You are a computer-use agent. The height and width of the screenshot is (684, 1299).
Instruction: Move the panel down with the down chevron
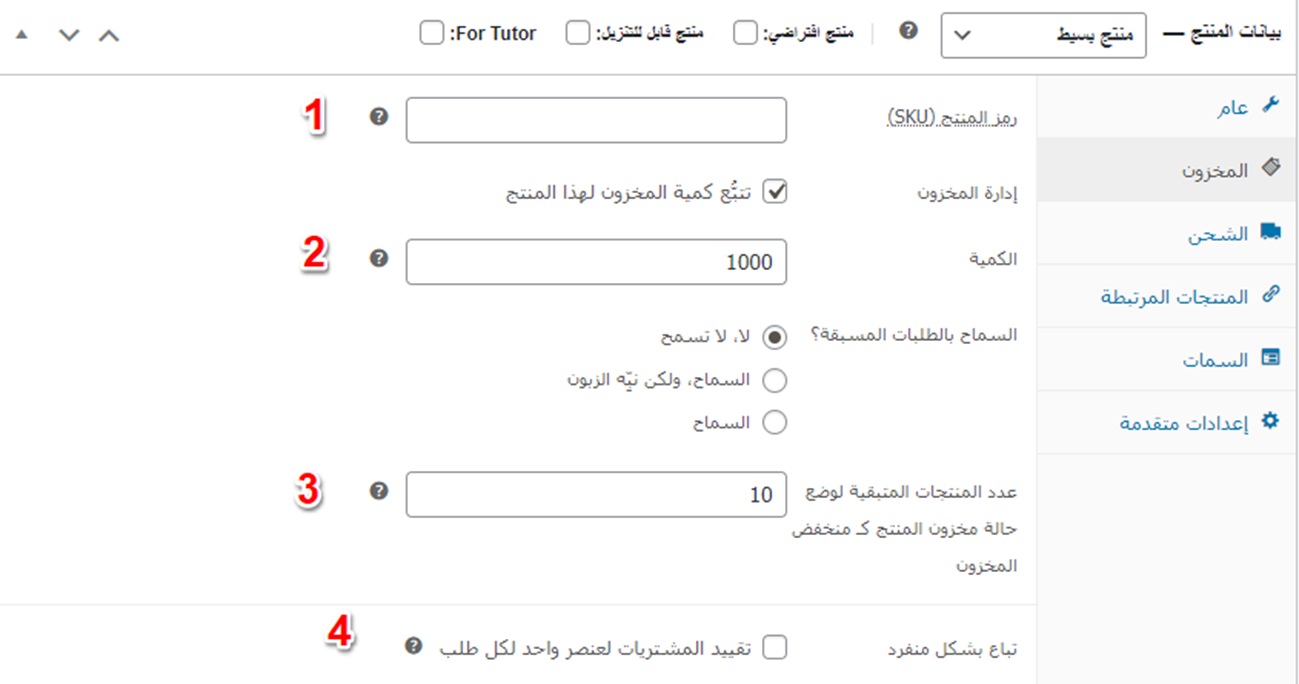tap(68, 35)
